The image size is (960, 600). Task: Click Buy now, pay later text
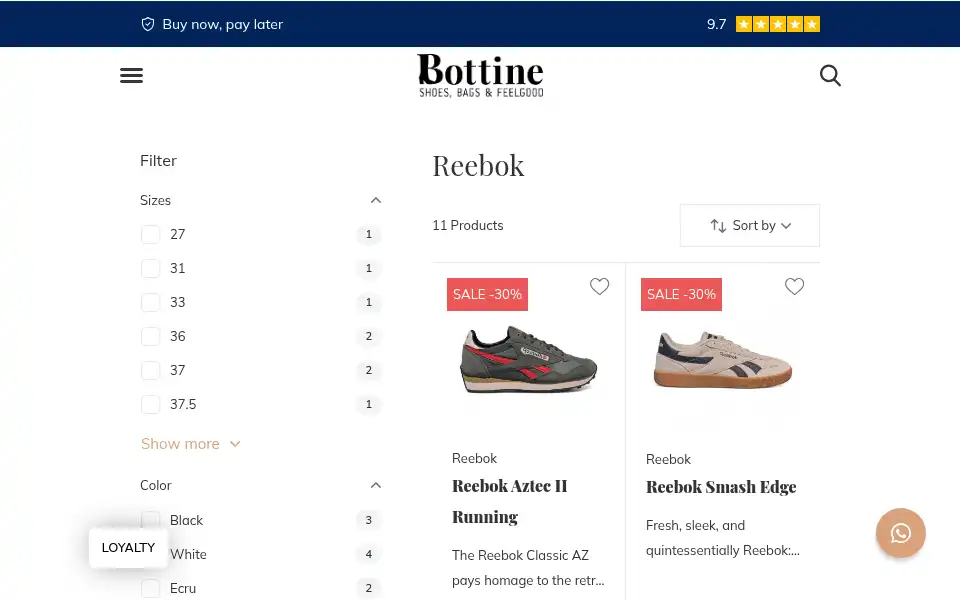(x=223, y=24)
